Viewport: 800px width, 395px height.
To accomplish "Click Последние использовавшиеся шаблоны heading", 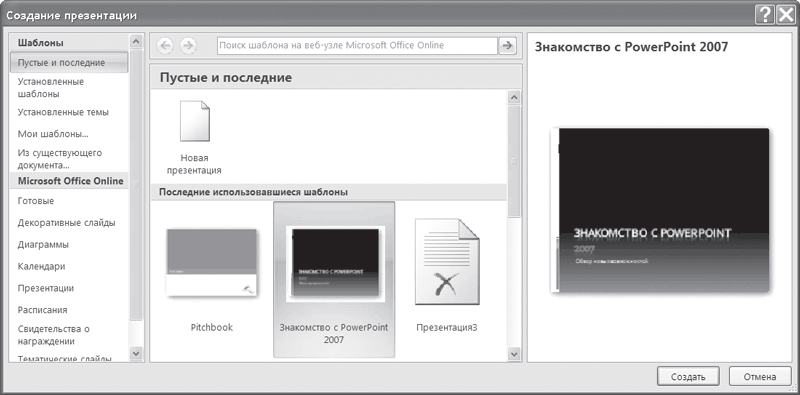I will click(x=254, y=192).
